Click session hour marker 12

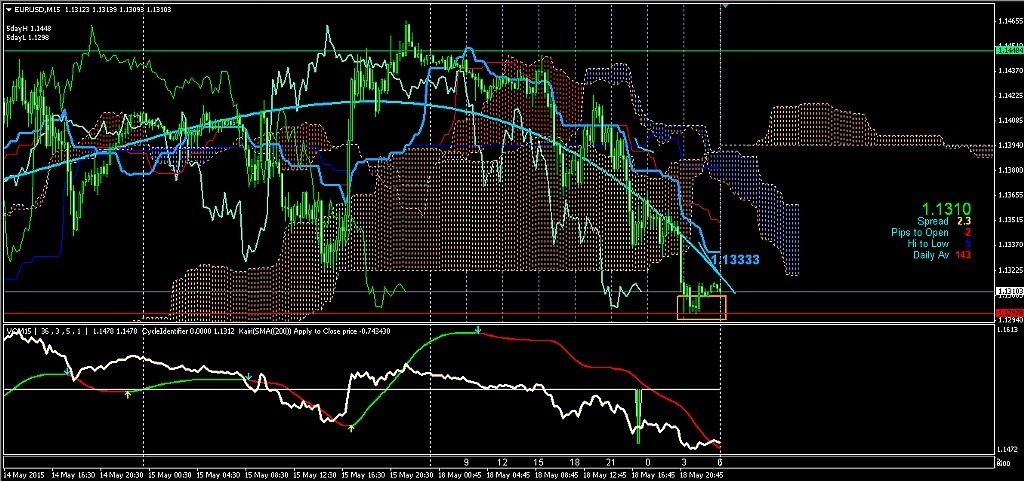point(503,461)
